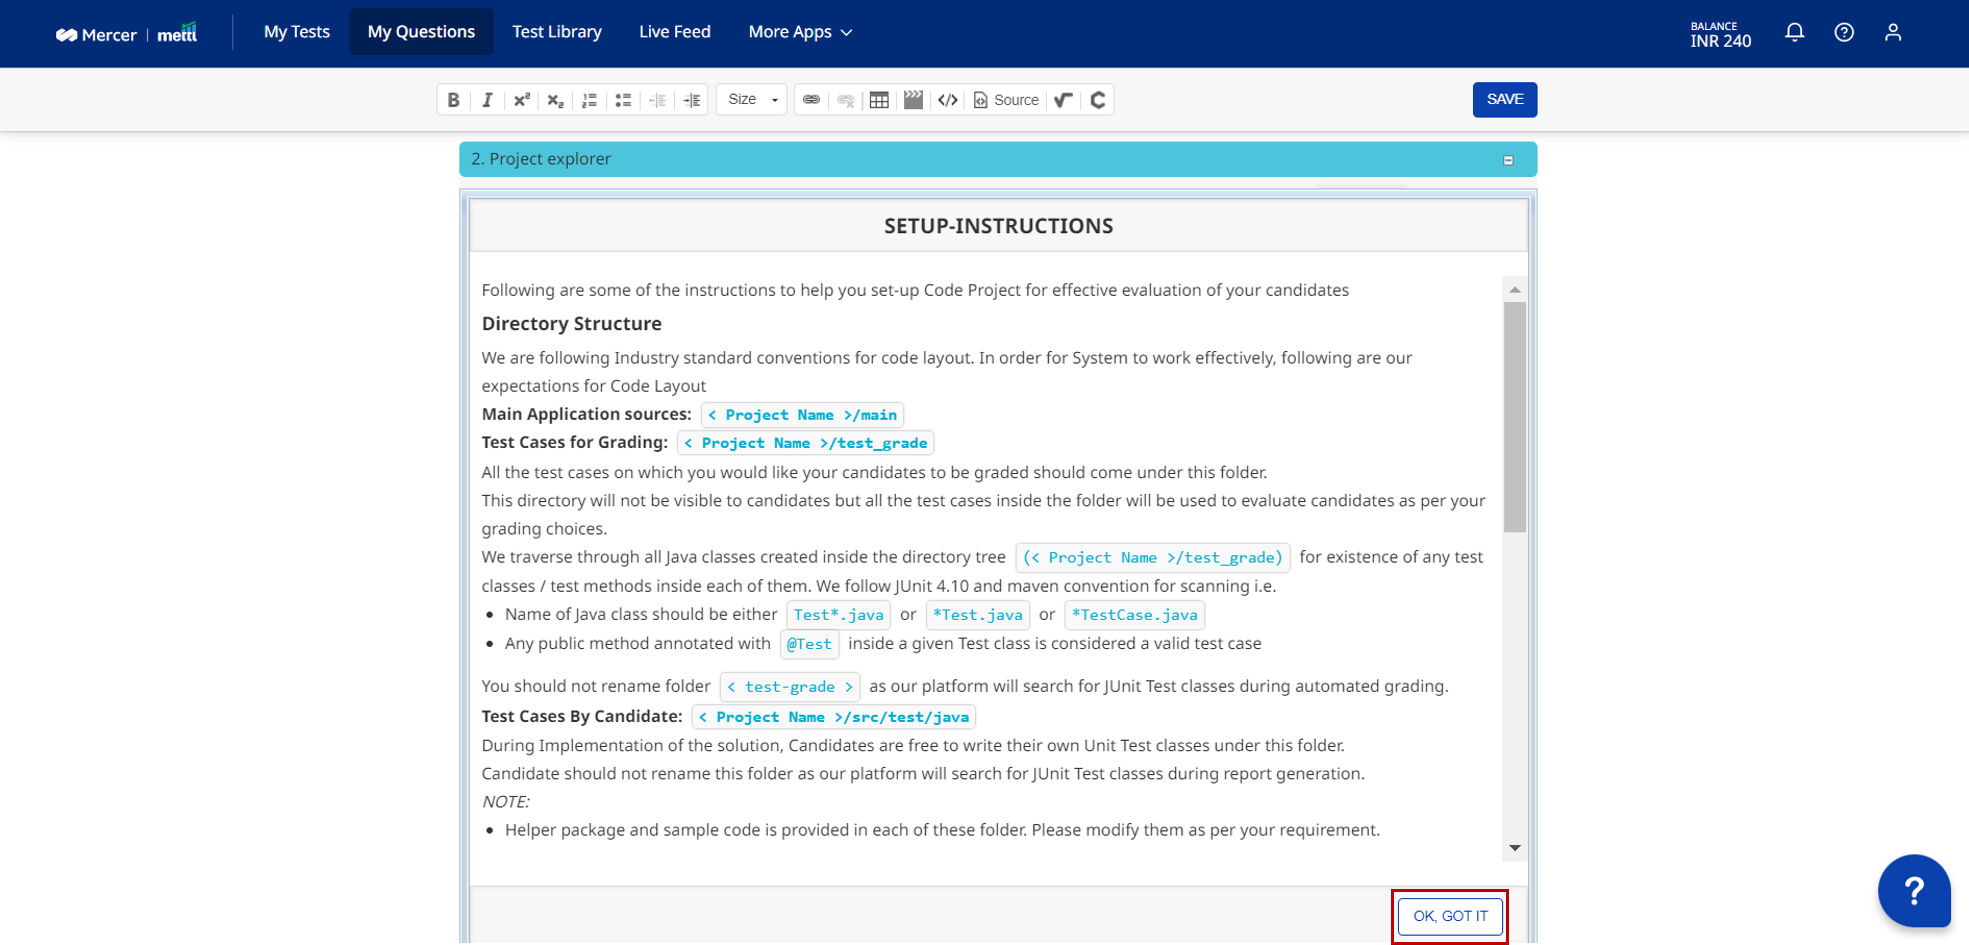
Task: Save the question
Action: point(1505,99)
